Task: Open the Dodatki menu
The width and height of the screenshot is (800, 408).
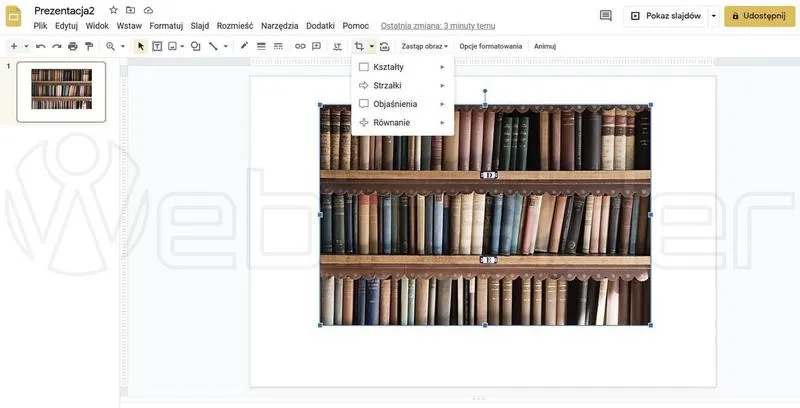Action: coord(320,26)
